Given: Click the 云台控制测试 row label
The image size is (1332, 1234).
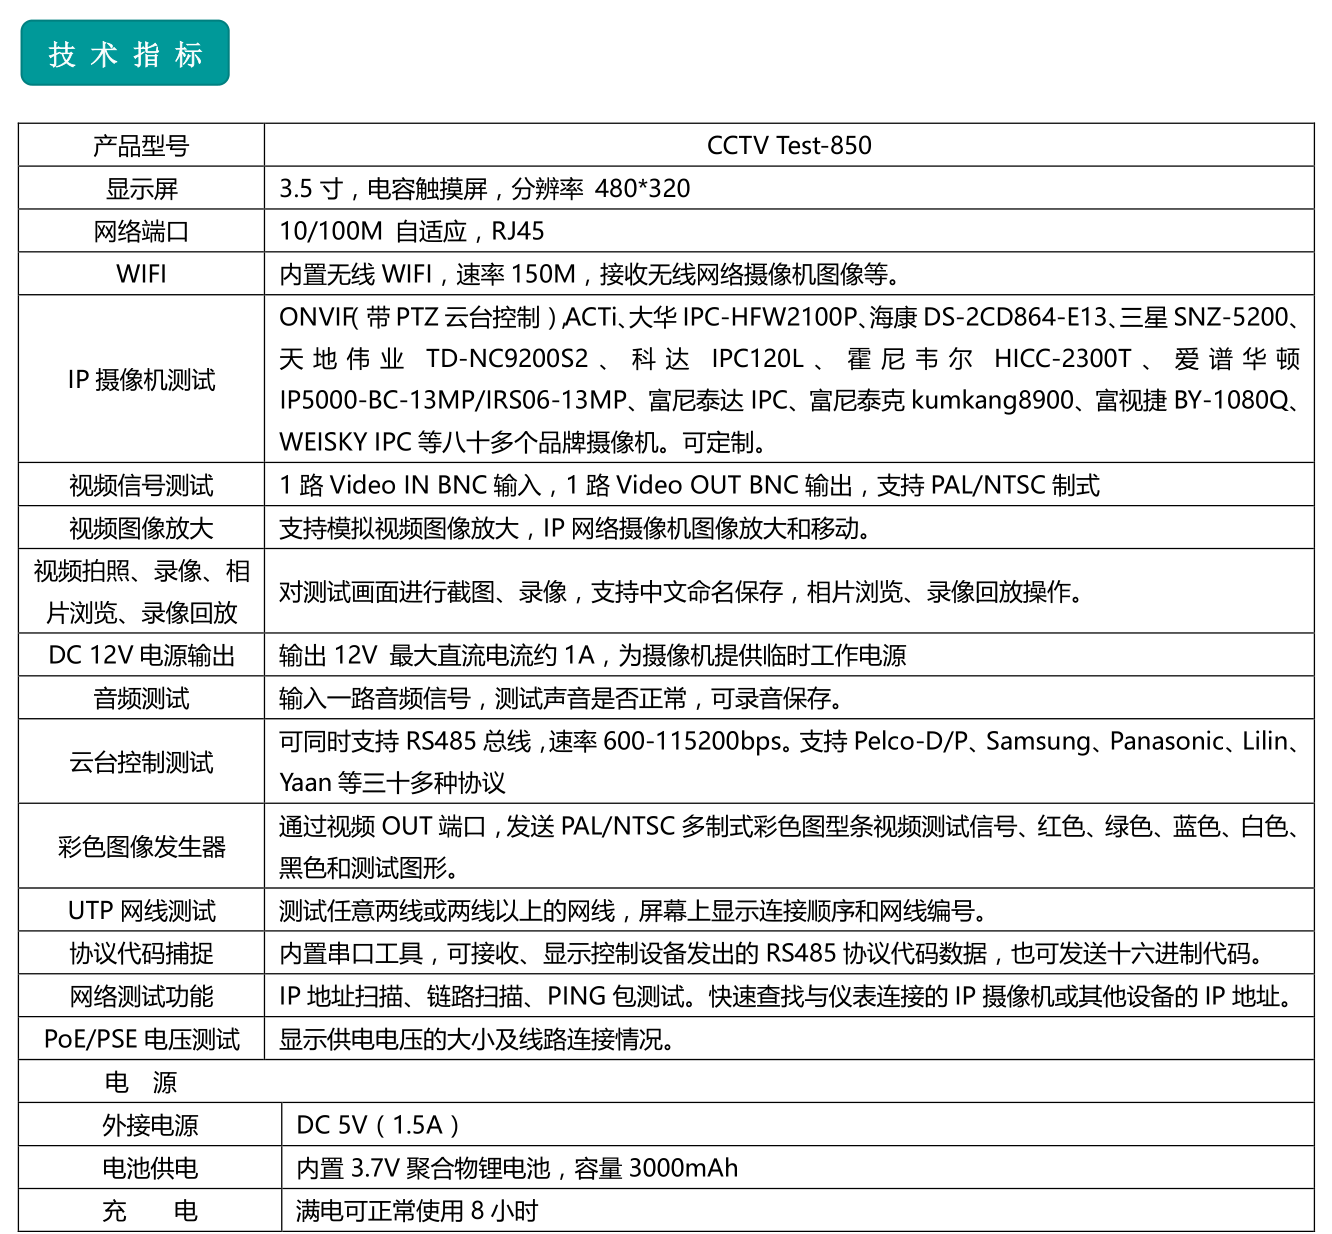Looking at the screenshot, I should tap(141, 763).
